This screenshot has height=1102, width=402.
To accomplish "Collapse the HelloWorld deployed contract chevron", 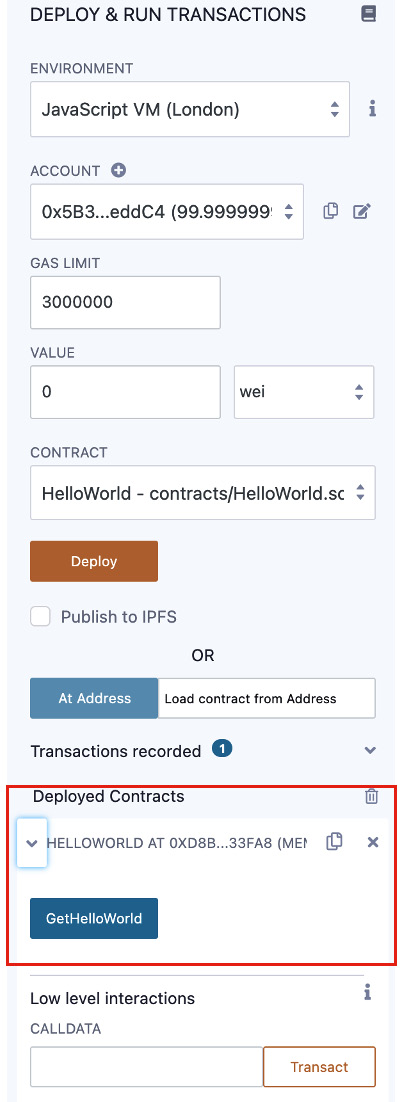I will [32, 843].
